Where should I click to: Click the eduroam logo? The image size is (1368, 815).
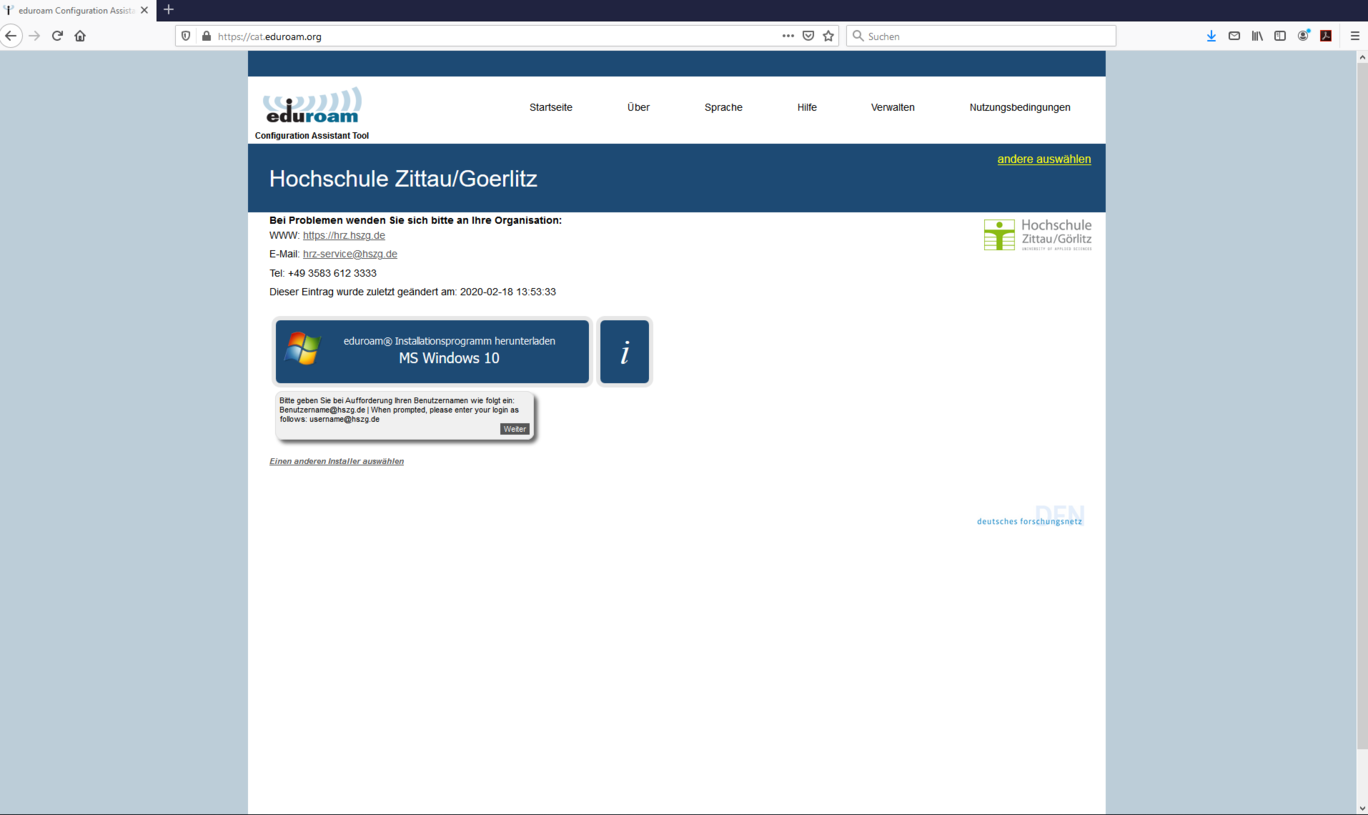tap(312, 105)
